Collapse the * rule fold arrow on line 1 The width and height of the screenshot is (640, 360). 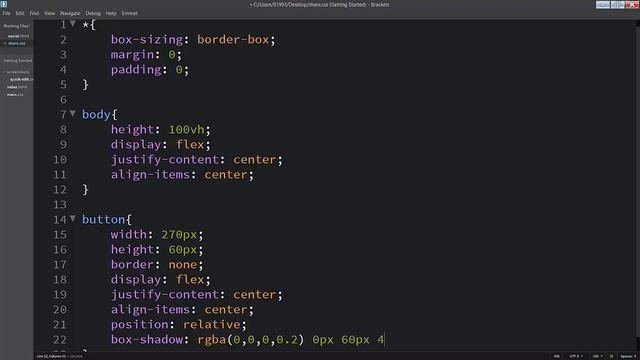(x=73, y=24)
